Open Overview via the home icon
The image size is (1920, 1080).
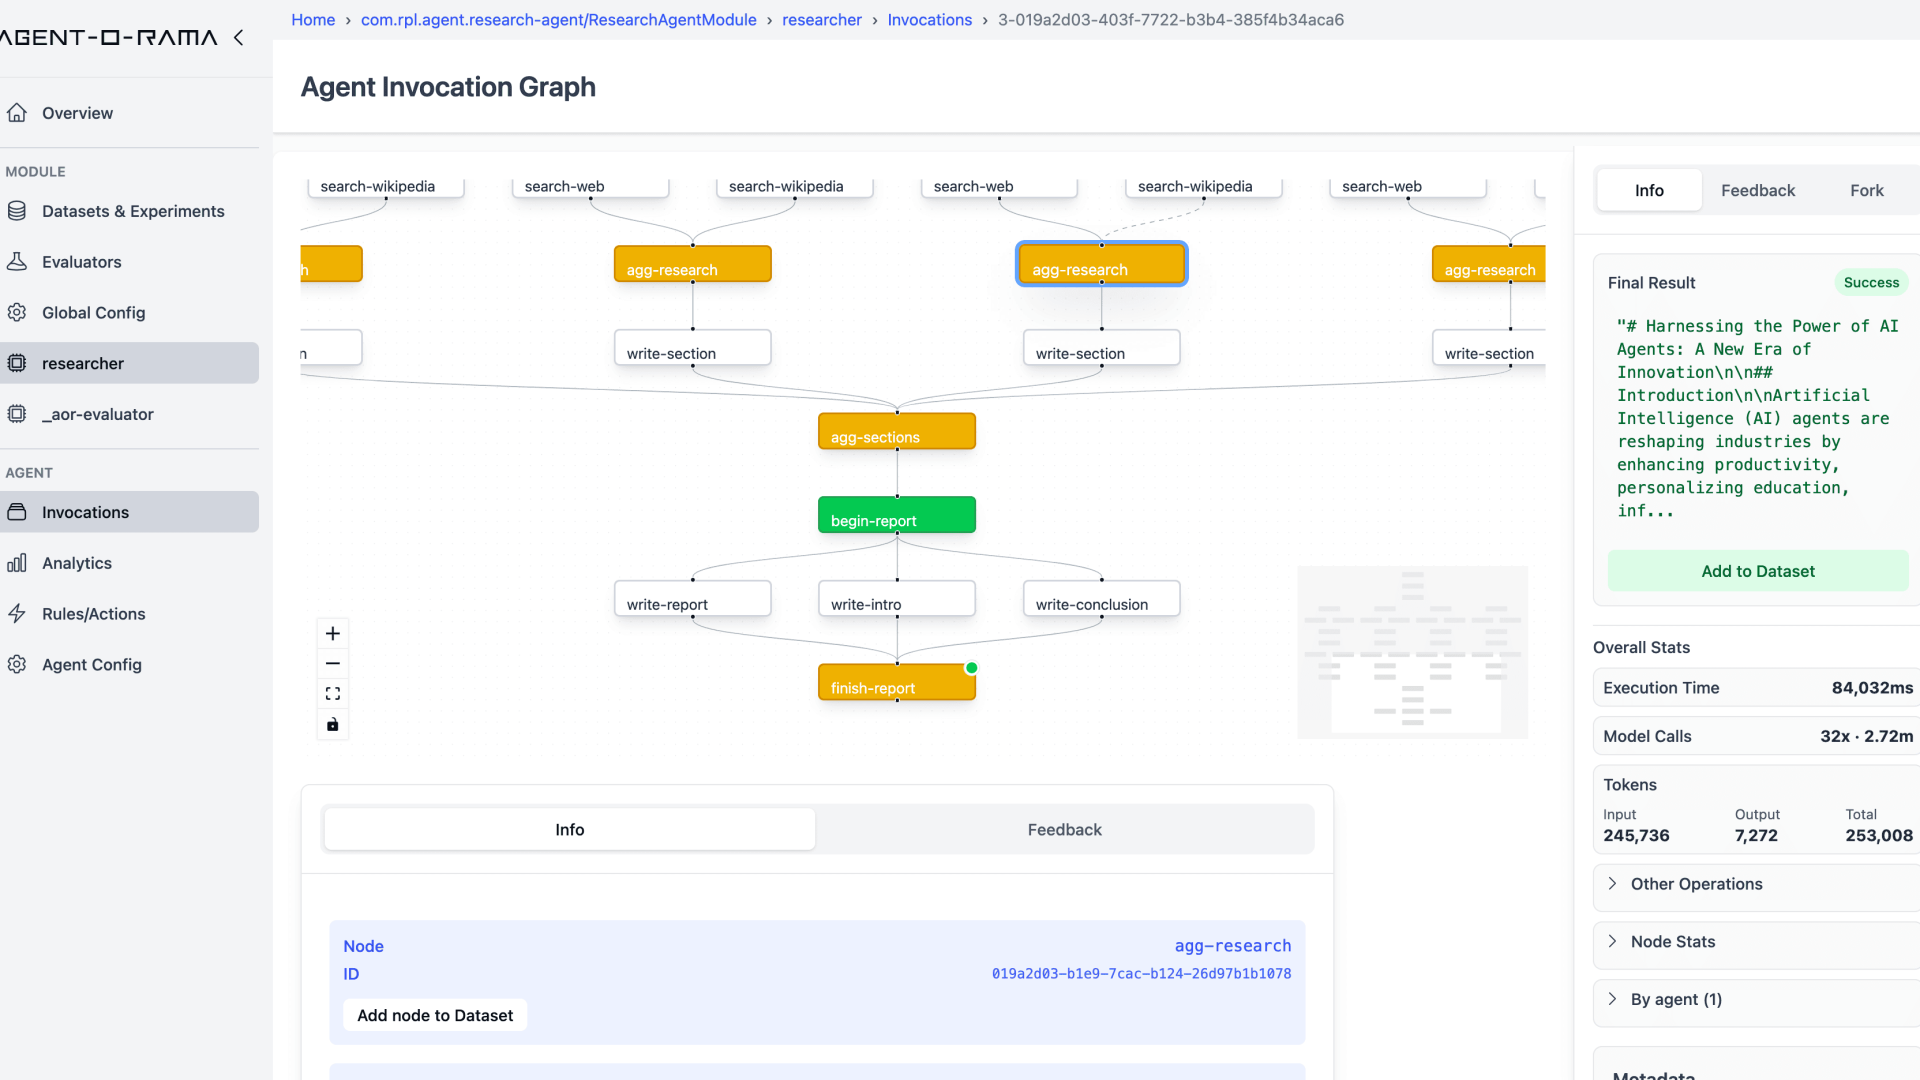[17, 113]
